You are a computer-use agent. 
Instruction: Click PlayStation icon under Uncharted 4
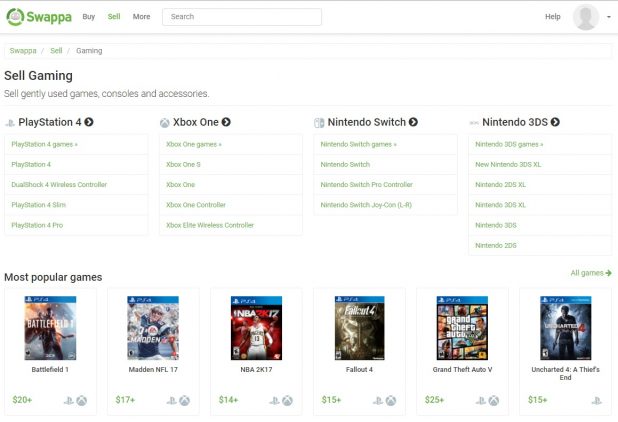click(x=596, y=401)
